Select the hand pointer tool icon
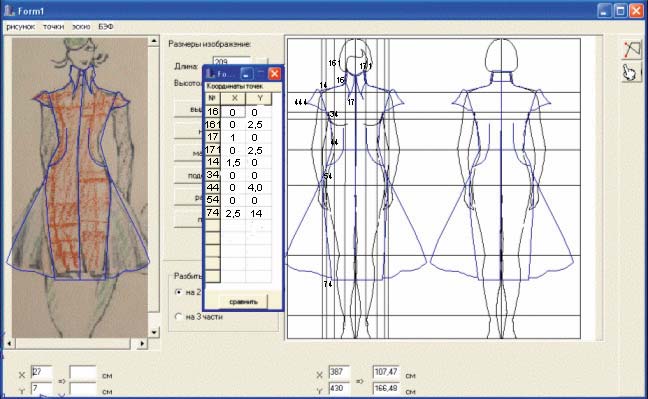The width and height of the screenshot is (648, 399). point(631,72)
